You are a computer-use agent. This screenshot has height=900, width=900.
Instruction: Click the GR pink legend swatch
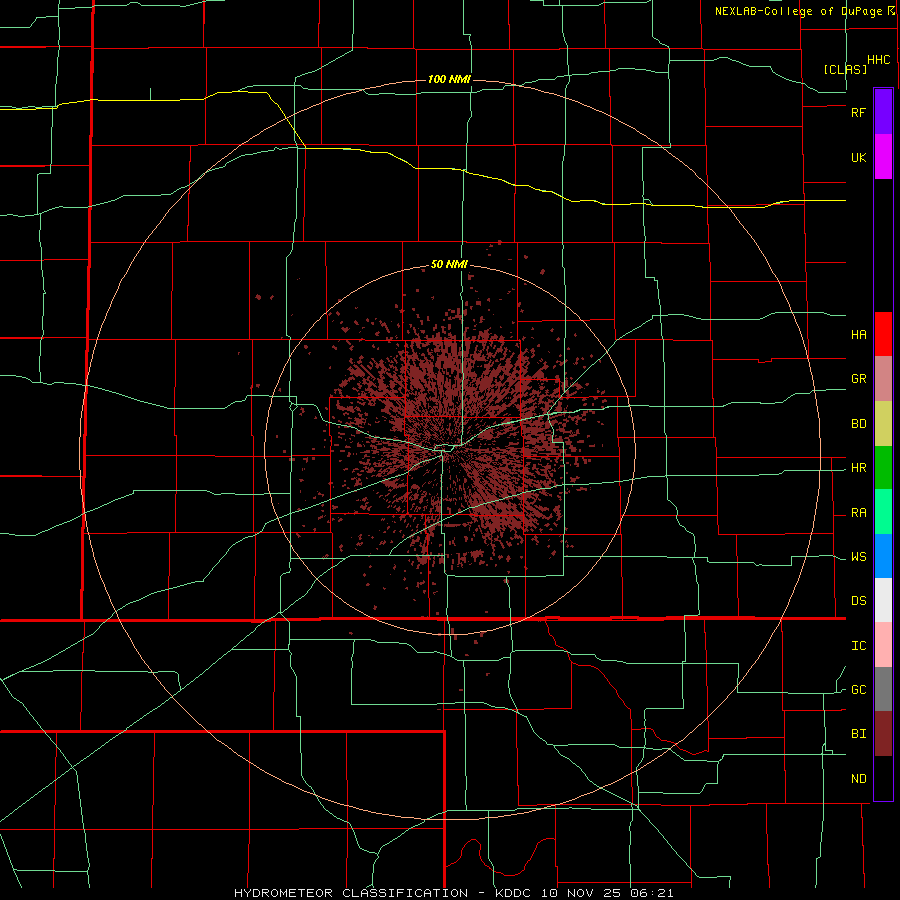[x=883, y=379]
